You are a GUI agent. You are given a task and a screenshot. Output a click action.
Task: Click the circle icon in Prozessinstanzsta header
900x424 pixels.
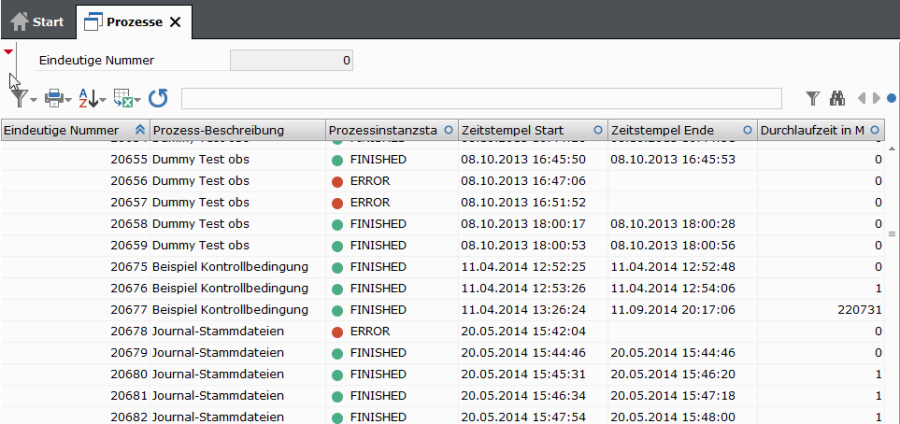pos(448,130)
